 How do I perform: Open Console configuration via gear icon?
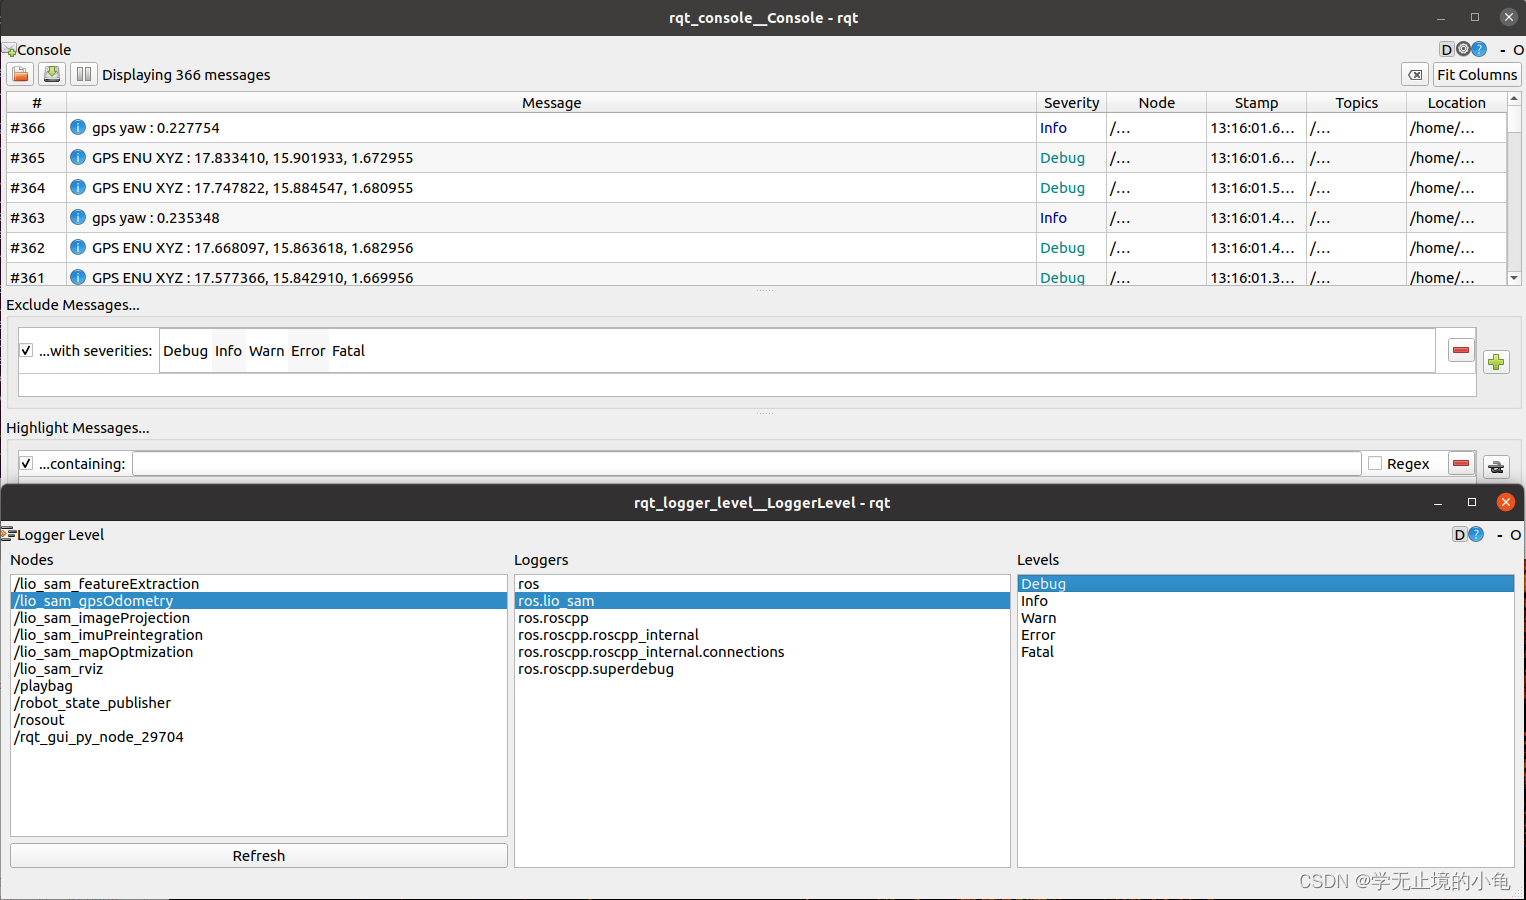tap(1463, 49)
